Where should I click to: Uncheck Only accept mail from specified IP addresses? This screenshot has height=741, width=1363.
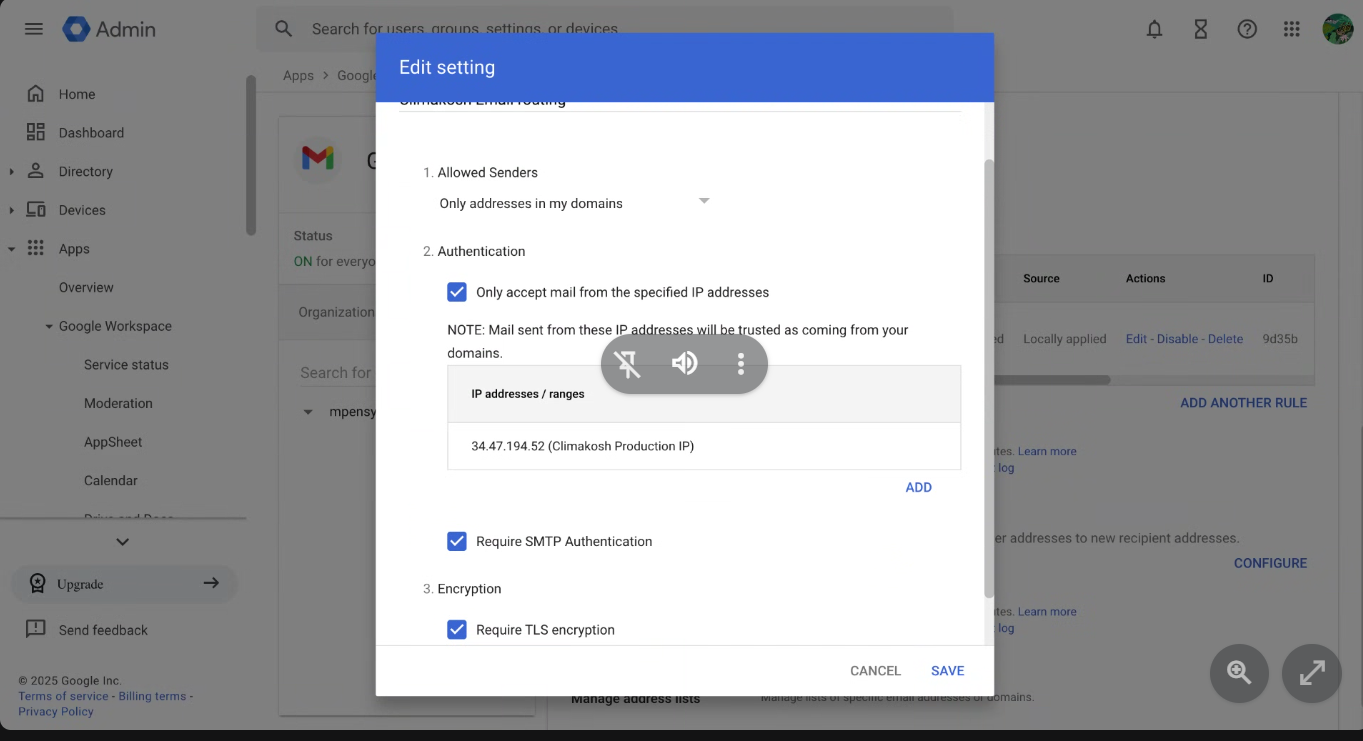pos(457,292)
